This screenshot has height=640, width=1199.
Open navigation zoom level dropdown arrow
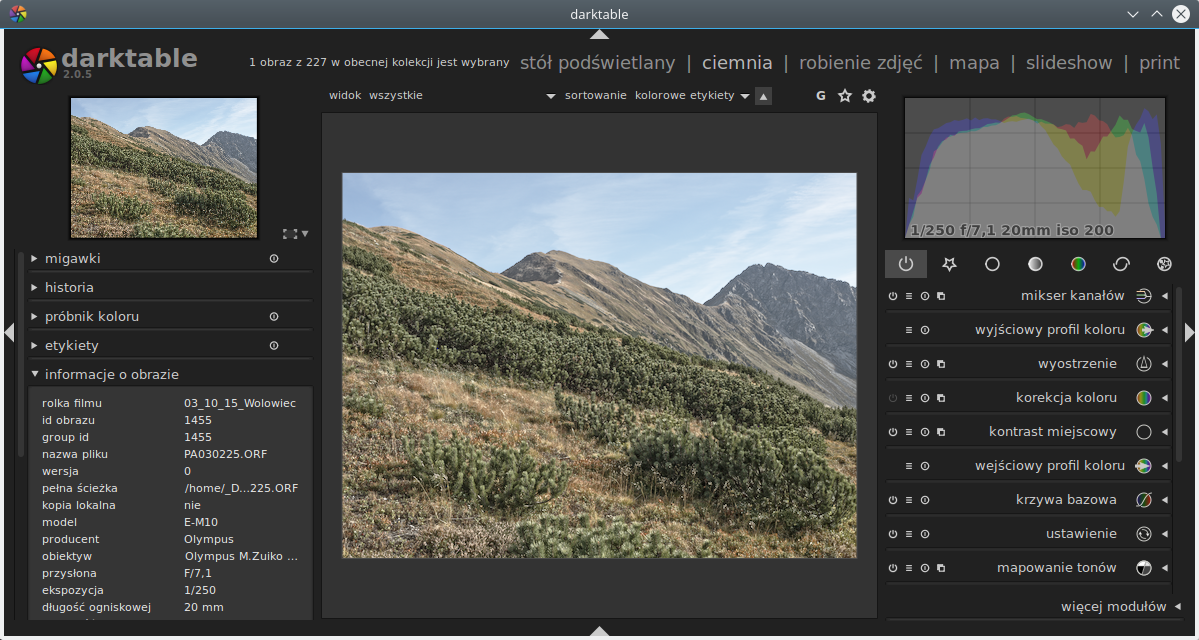[x=305, y=234]
